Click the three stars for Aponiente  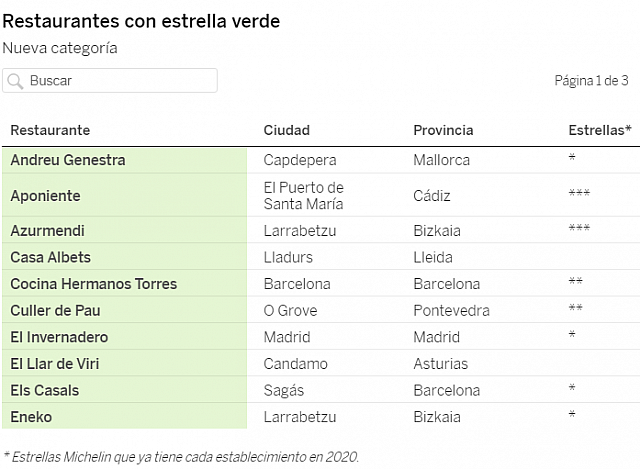point(579,195)
